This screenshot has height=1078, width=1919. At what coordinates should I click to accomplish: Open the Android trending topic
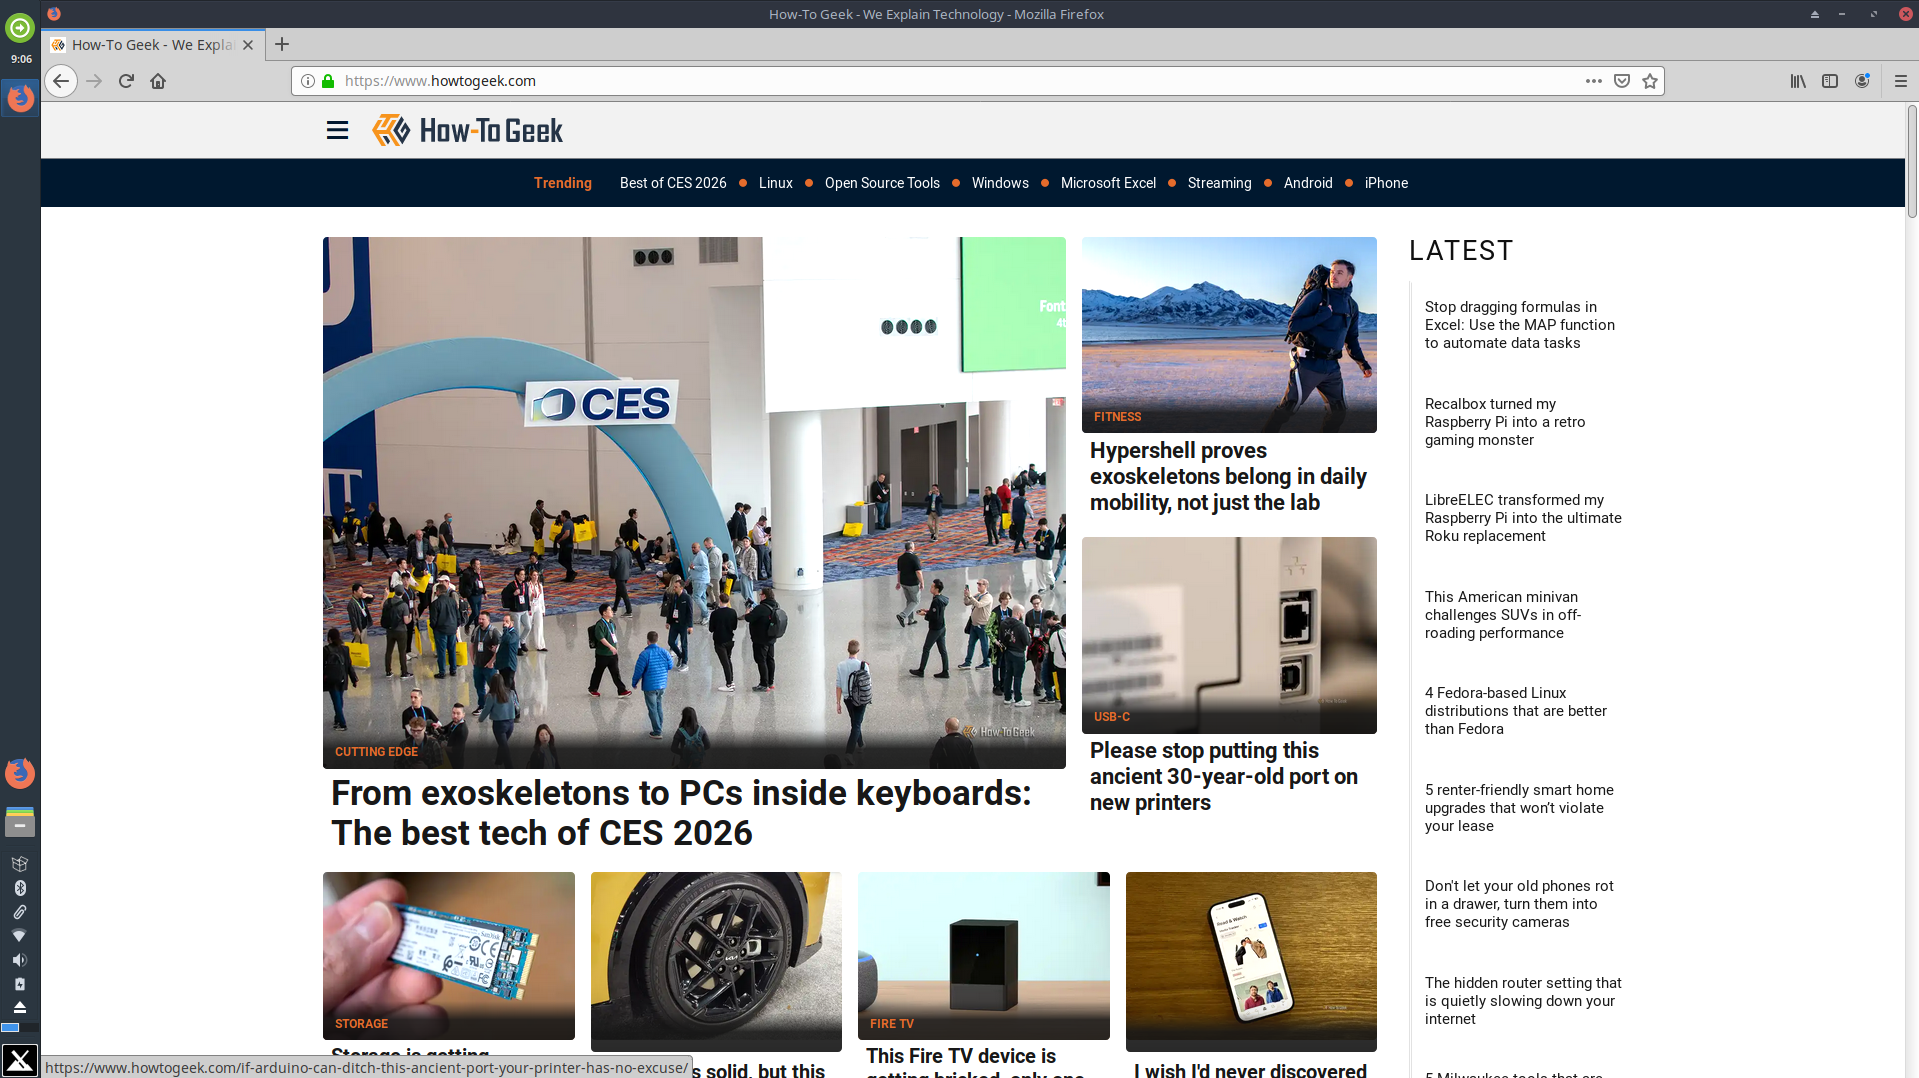click(x=1308, y=183)
